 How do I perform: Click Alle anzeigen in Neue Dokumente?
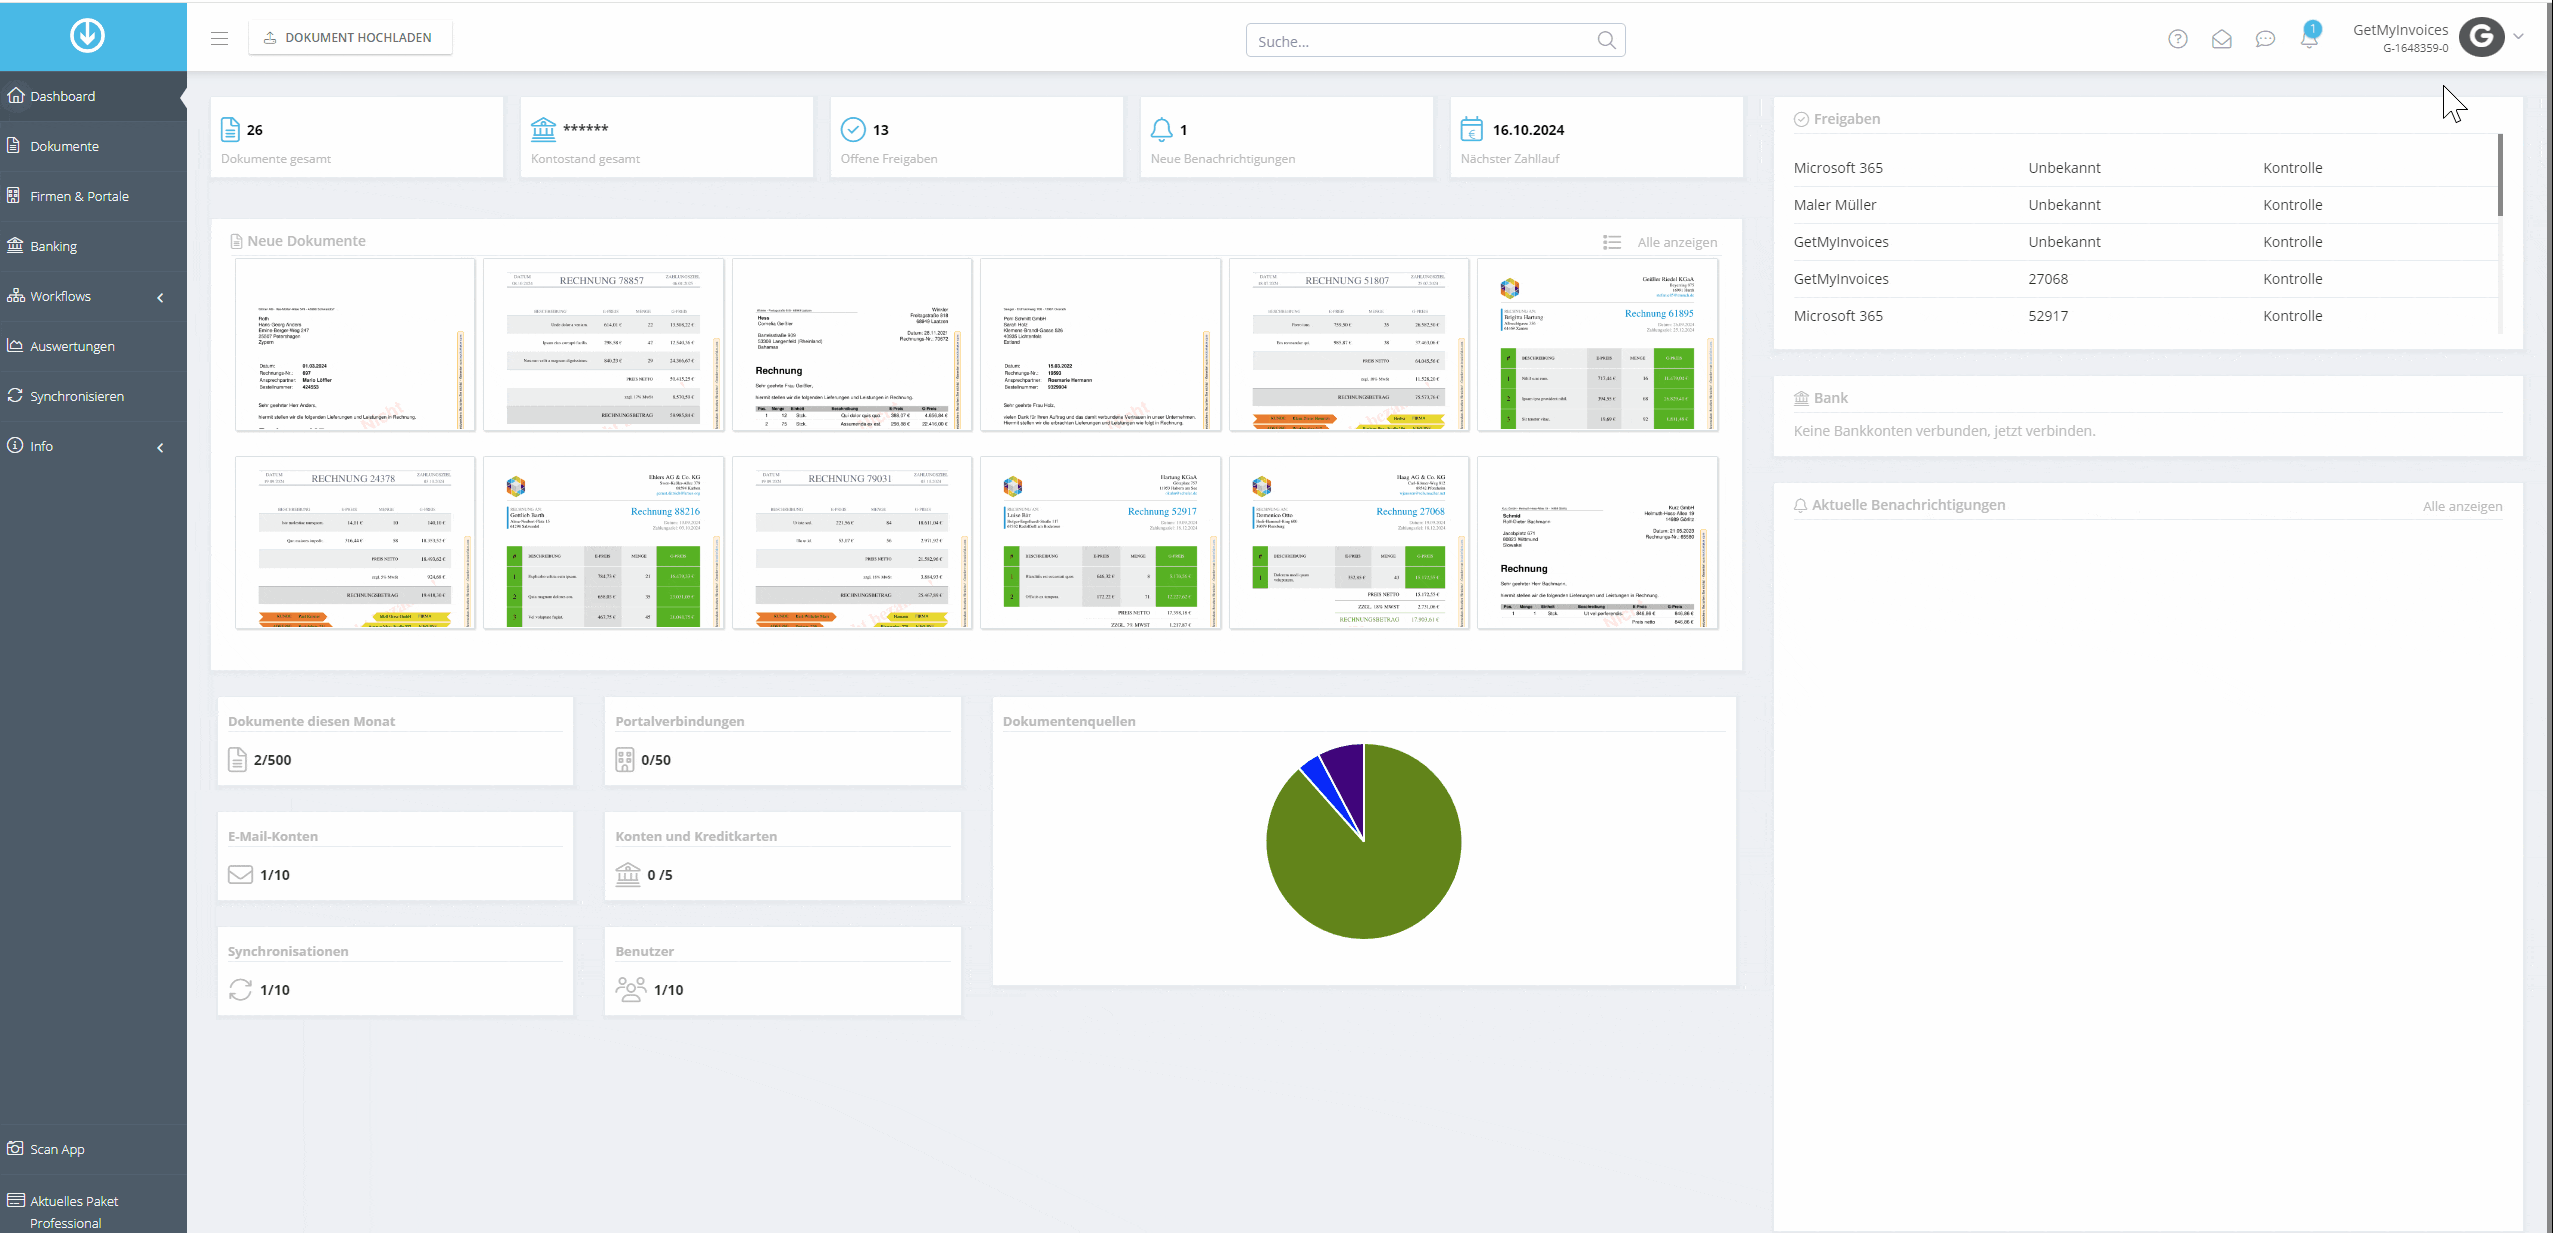(x=1677, y=242)
